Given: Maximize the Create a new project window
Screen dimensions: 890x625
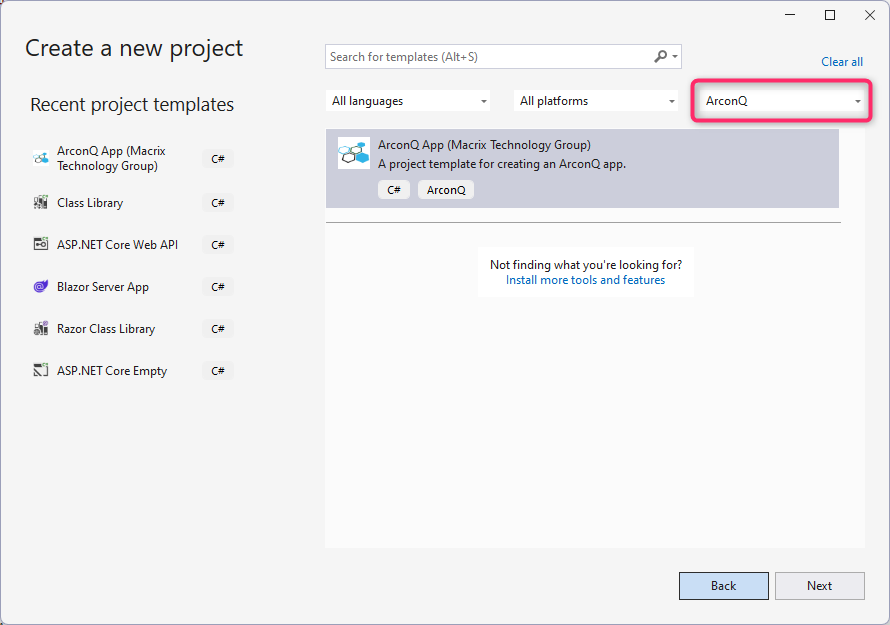Looking at the screenshot, I should (x=830, y=15).
